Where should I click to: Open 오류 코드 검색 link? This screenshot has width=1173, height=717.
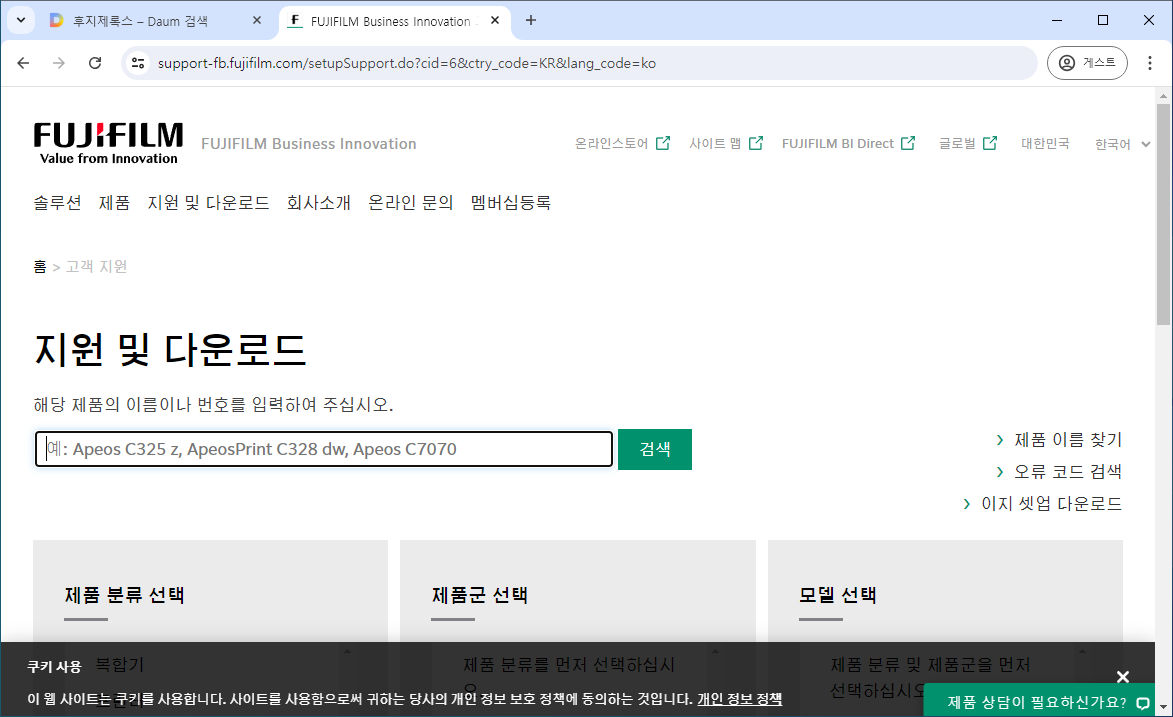point(1059,472)
